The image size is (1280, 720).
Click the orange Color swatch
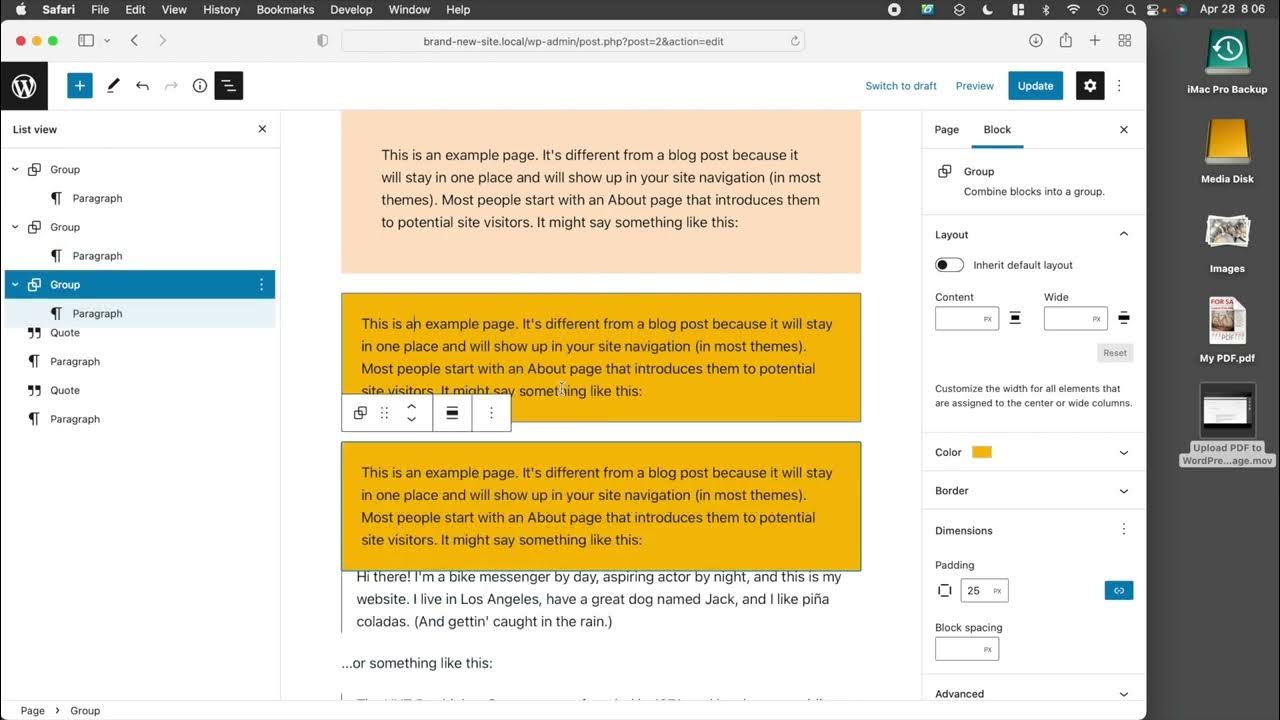[982, 452]
